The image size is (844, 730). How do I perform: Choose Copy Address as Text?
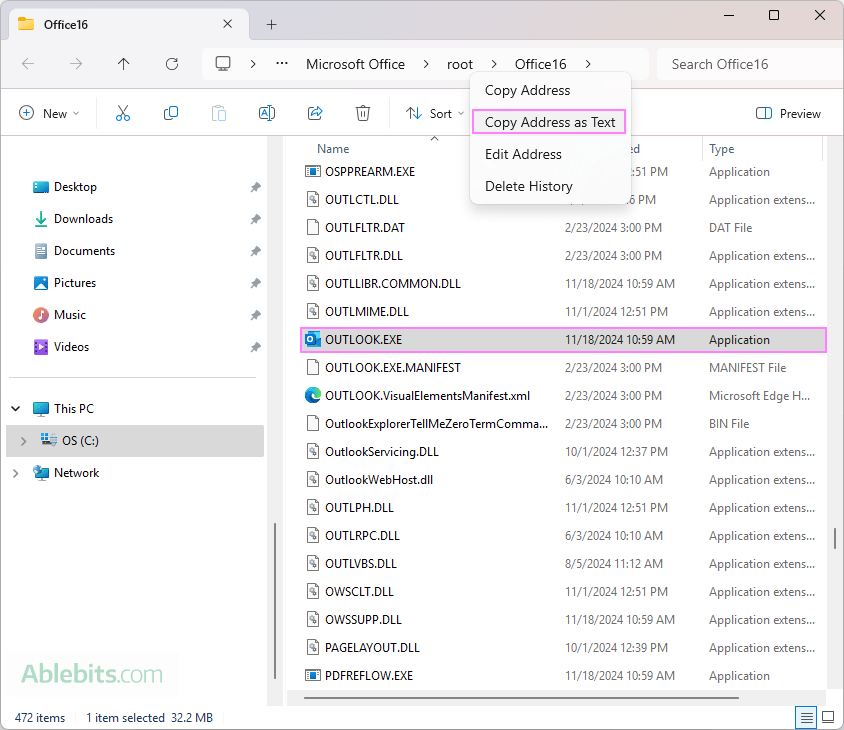point(550,122)
